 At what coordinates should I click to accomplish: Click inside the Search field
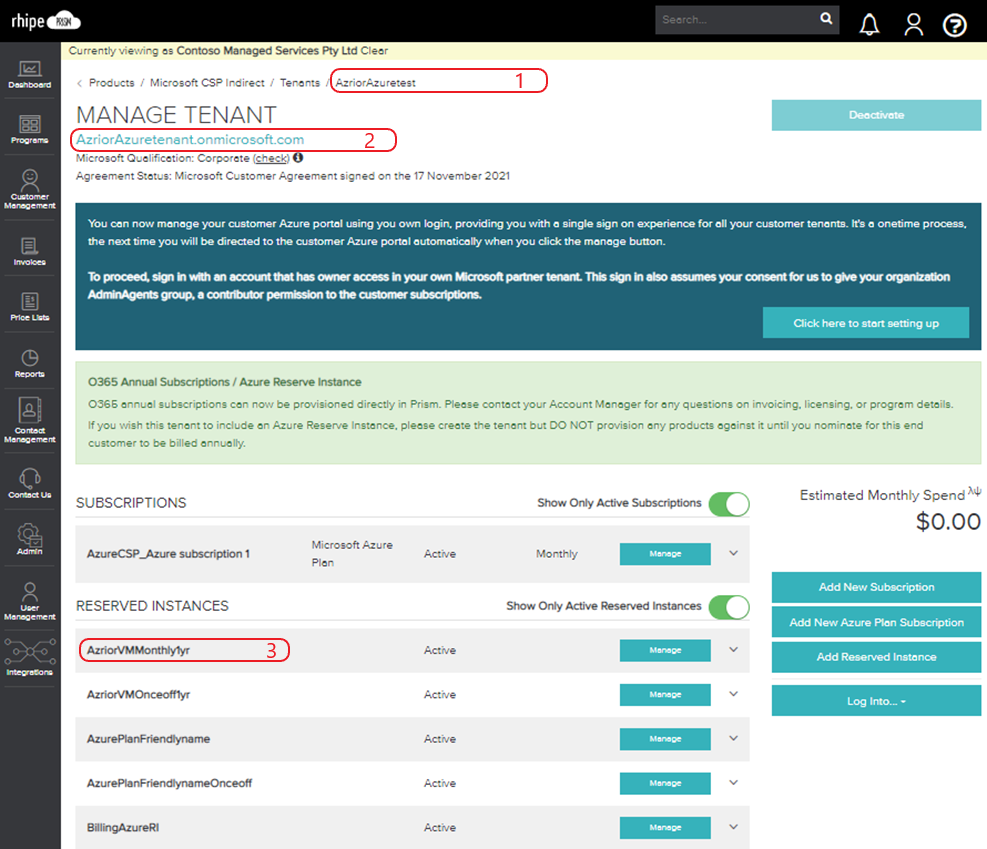click(740, 19)
